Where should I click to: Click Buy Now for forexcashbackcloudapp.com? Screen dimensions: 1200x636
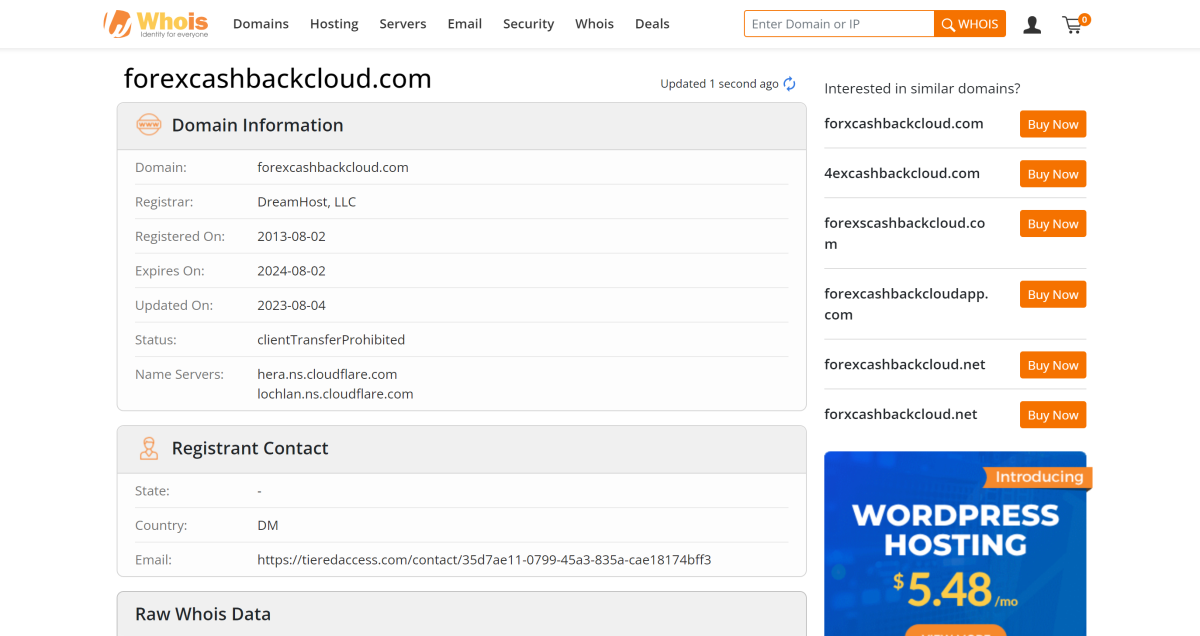pos(1052,294)
